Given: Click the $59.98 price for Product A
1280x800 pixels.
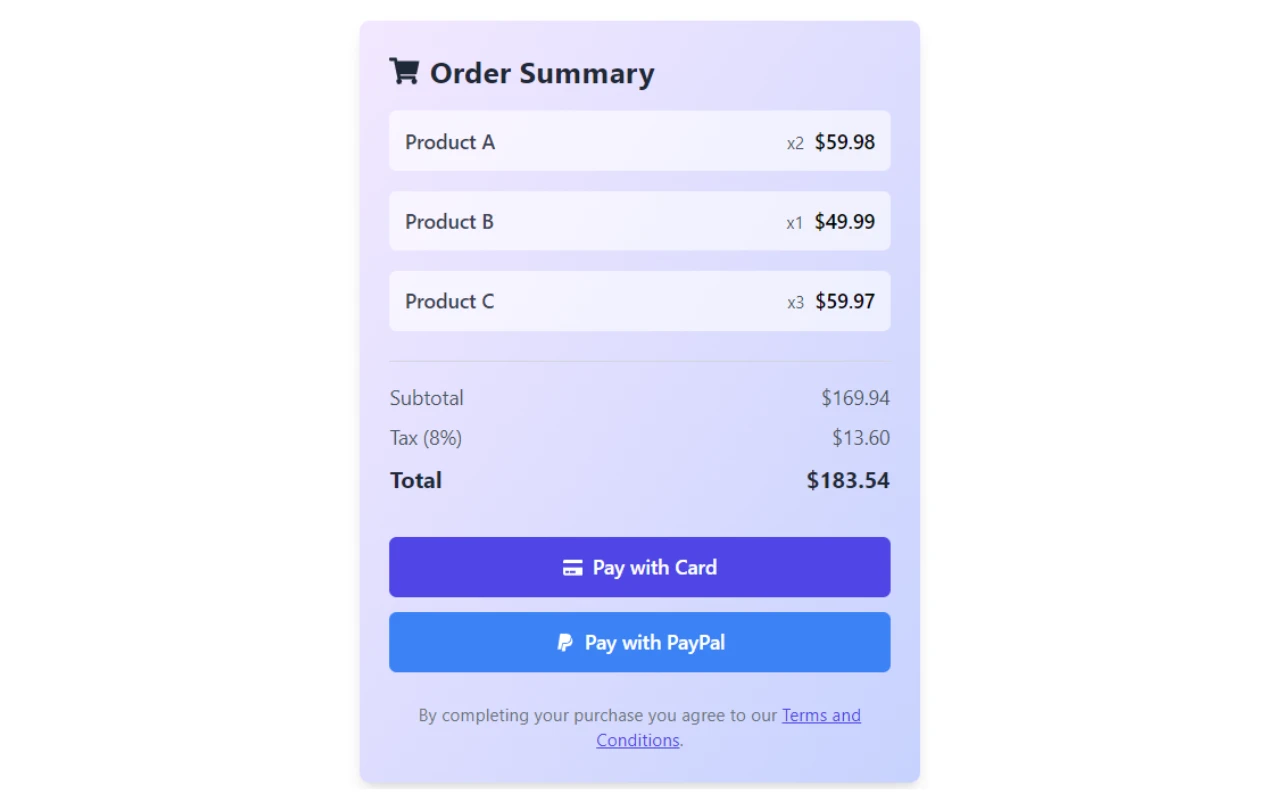Looking at the screenshot, I should pyautogui.click(x=845, y=142).
